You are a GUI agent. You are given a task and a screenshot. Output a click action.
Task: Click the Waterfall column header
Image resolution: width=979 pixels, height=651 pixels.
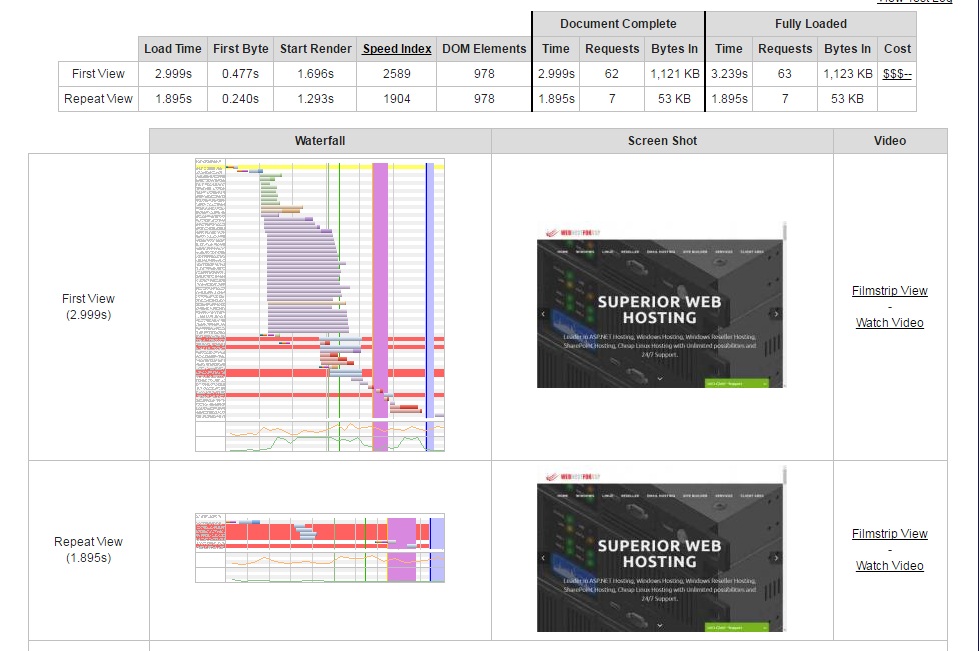tap(320, 141)
